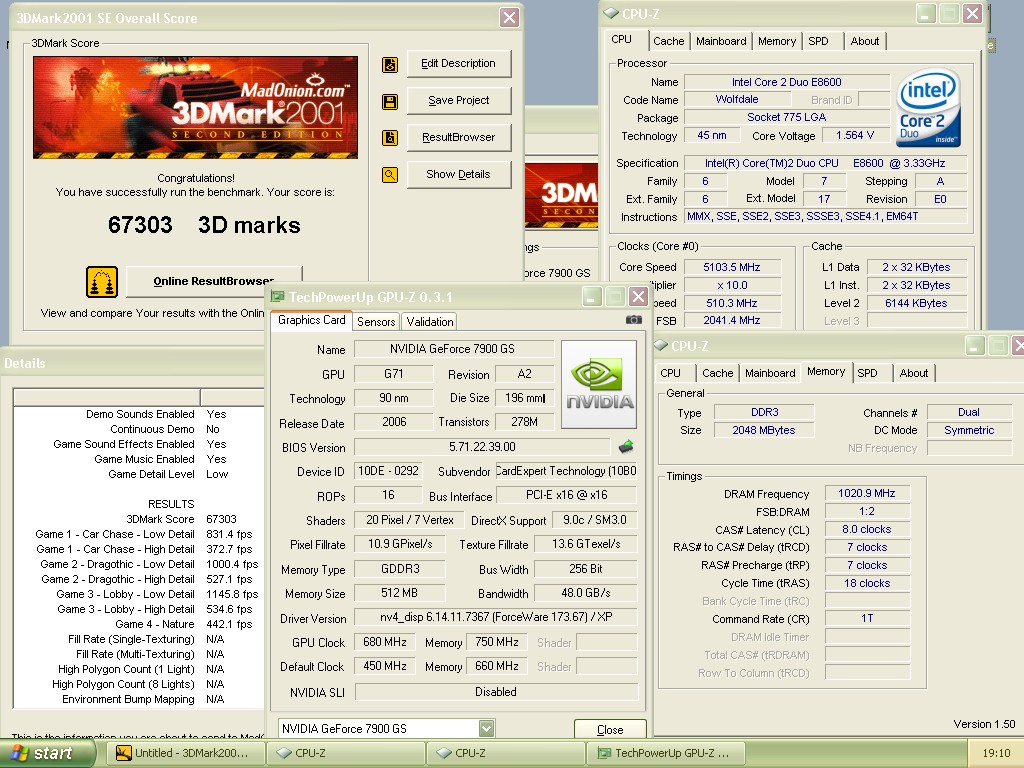Click the Driver Version field in GPU-Z
This screenshot has width=1024, height=768.
(496, 617)
